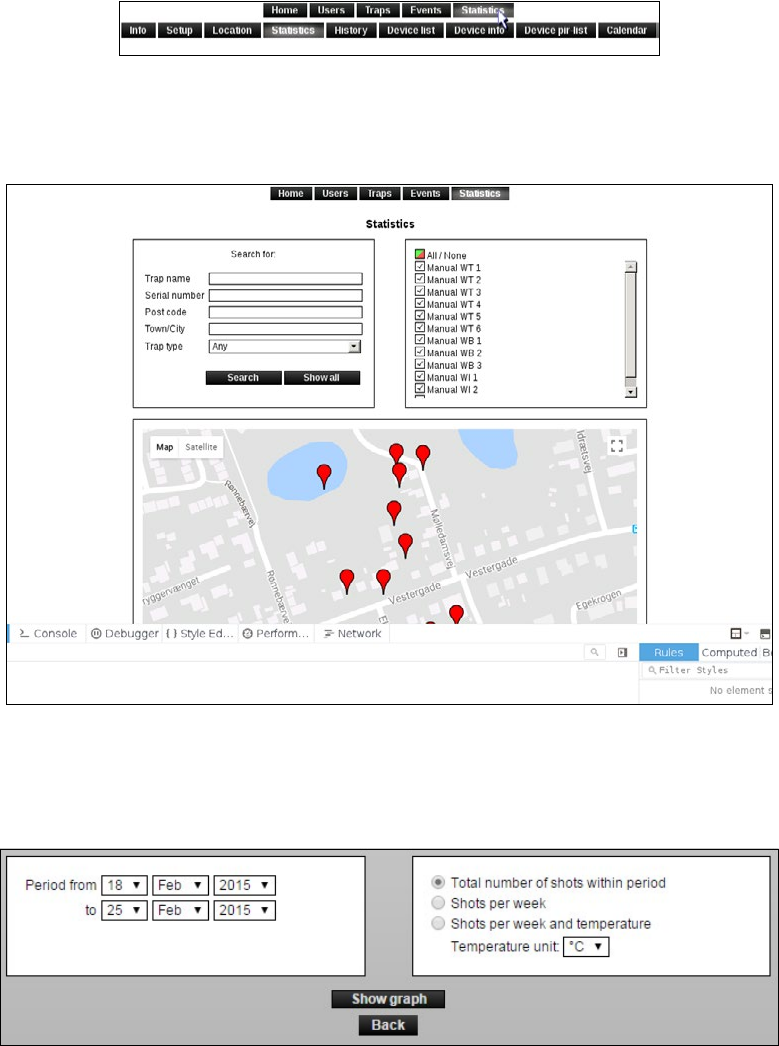The width and height of the screenshot is (779, 1046).
Task: Toggle the Manual WI 2 checkbox
Action: tap(420, 389)
